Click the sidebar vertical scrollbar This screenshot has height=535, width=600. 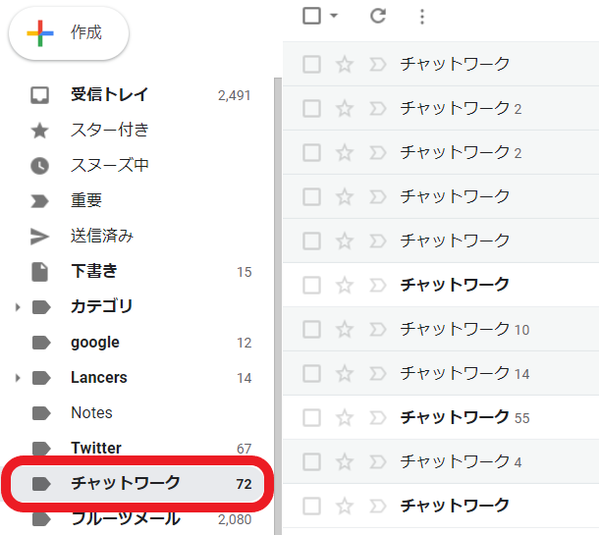click(x=278, y=306)
